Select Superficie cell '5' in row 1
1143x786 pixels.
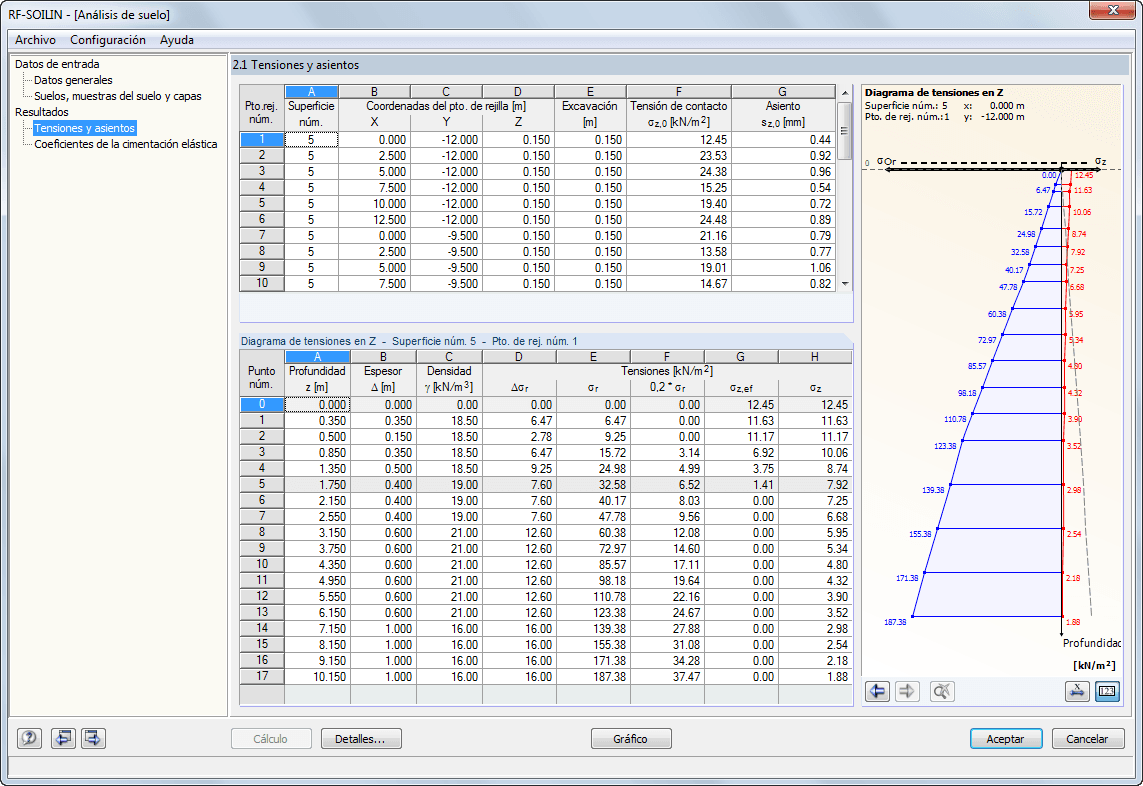tap(311, 139)
